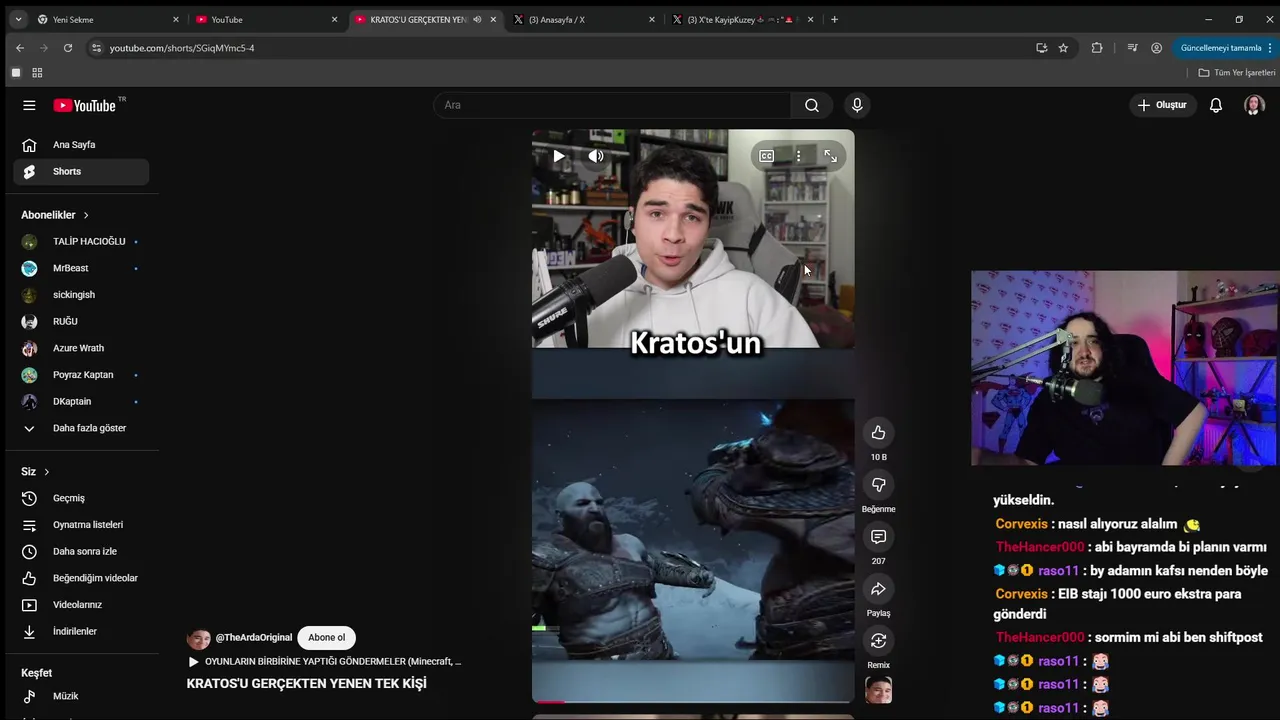Open MrBeast subscription channel
The height and width of the screenshot is (720, 1280).
81,268
